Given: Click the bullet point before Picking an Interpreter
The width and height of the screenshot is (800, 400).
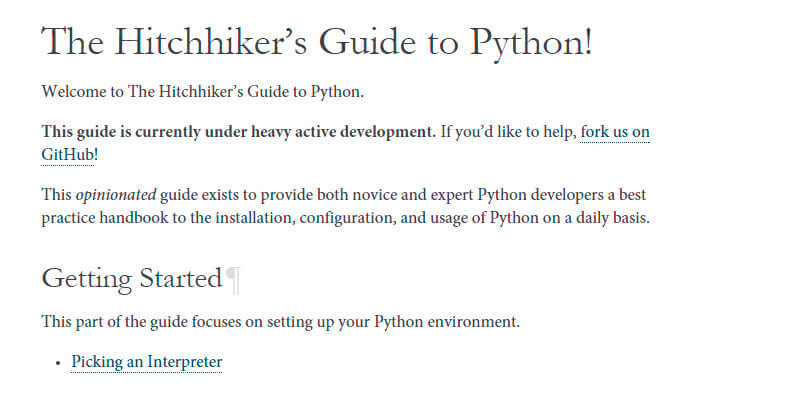Looking at the screenshot, I should tap(59, 363).
